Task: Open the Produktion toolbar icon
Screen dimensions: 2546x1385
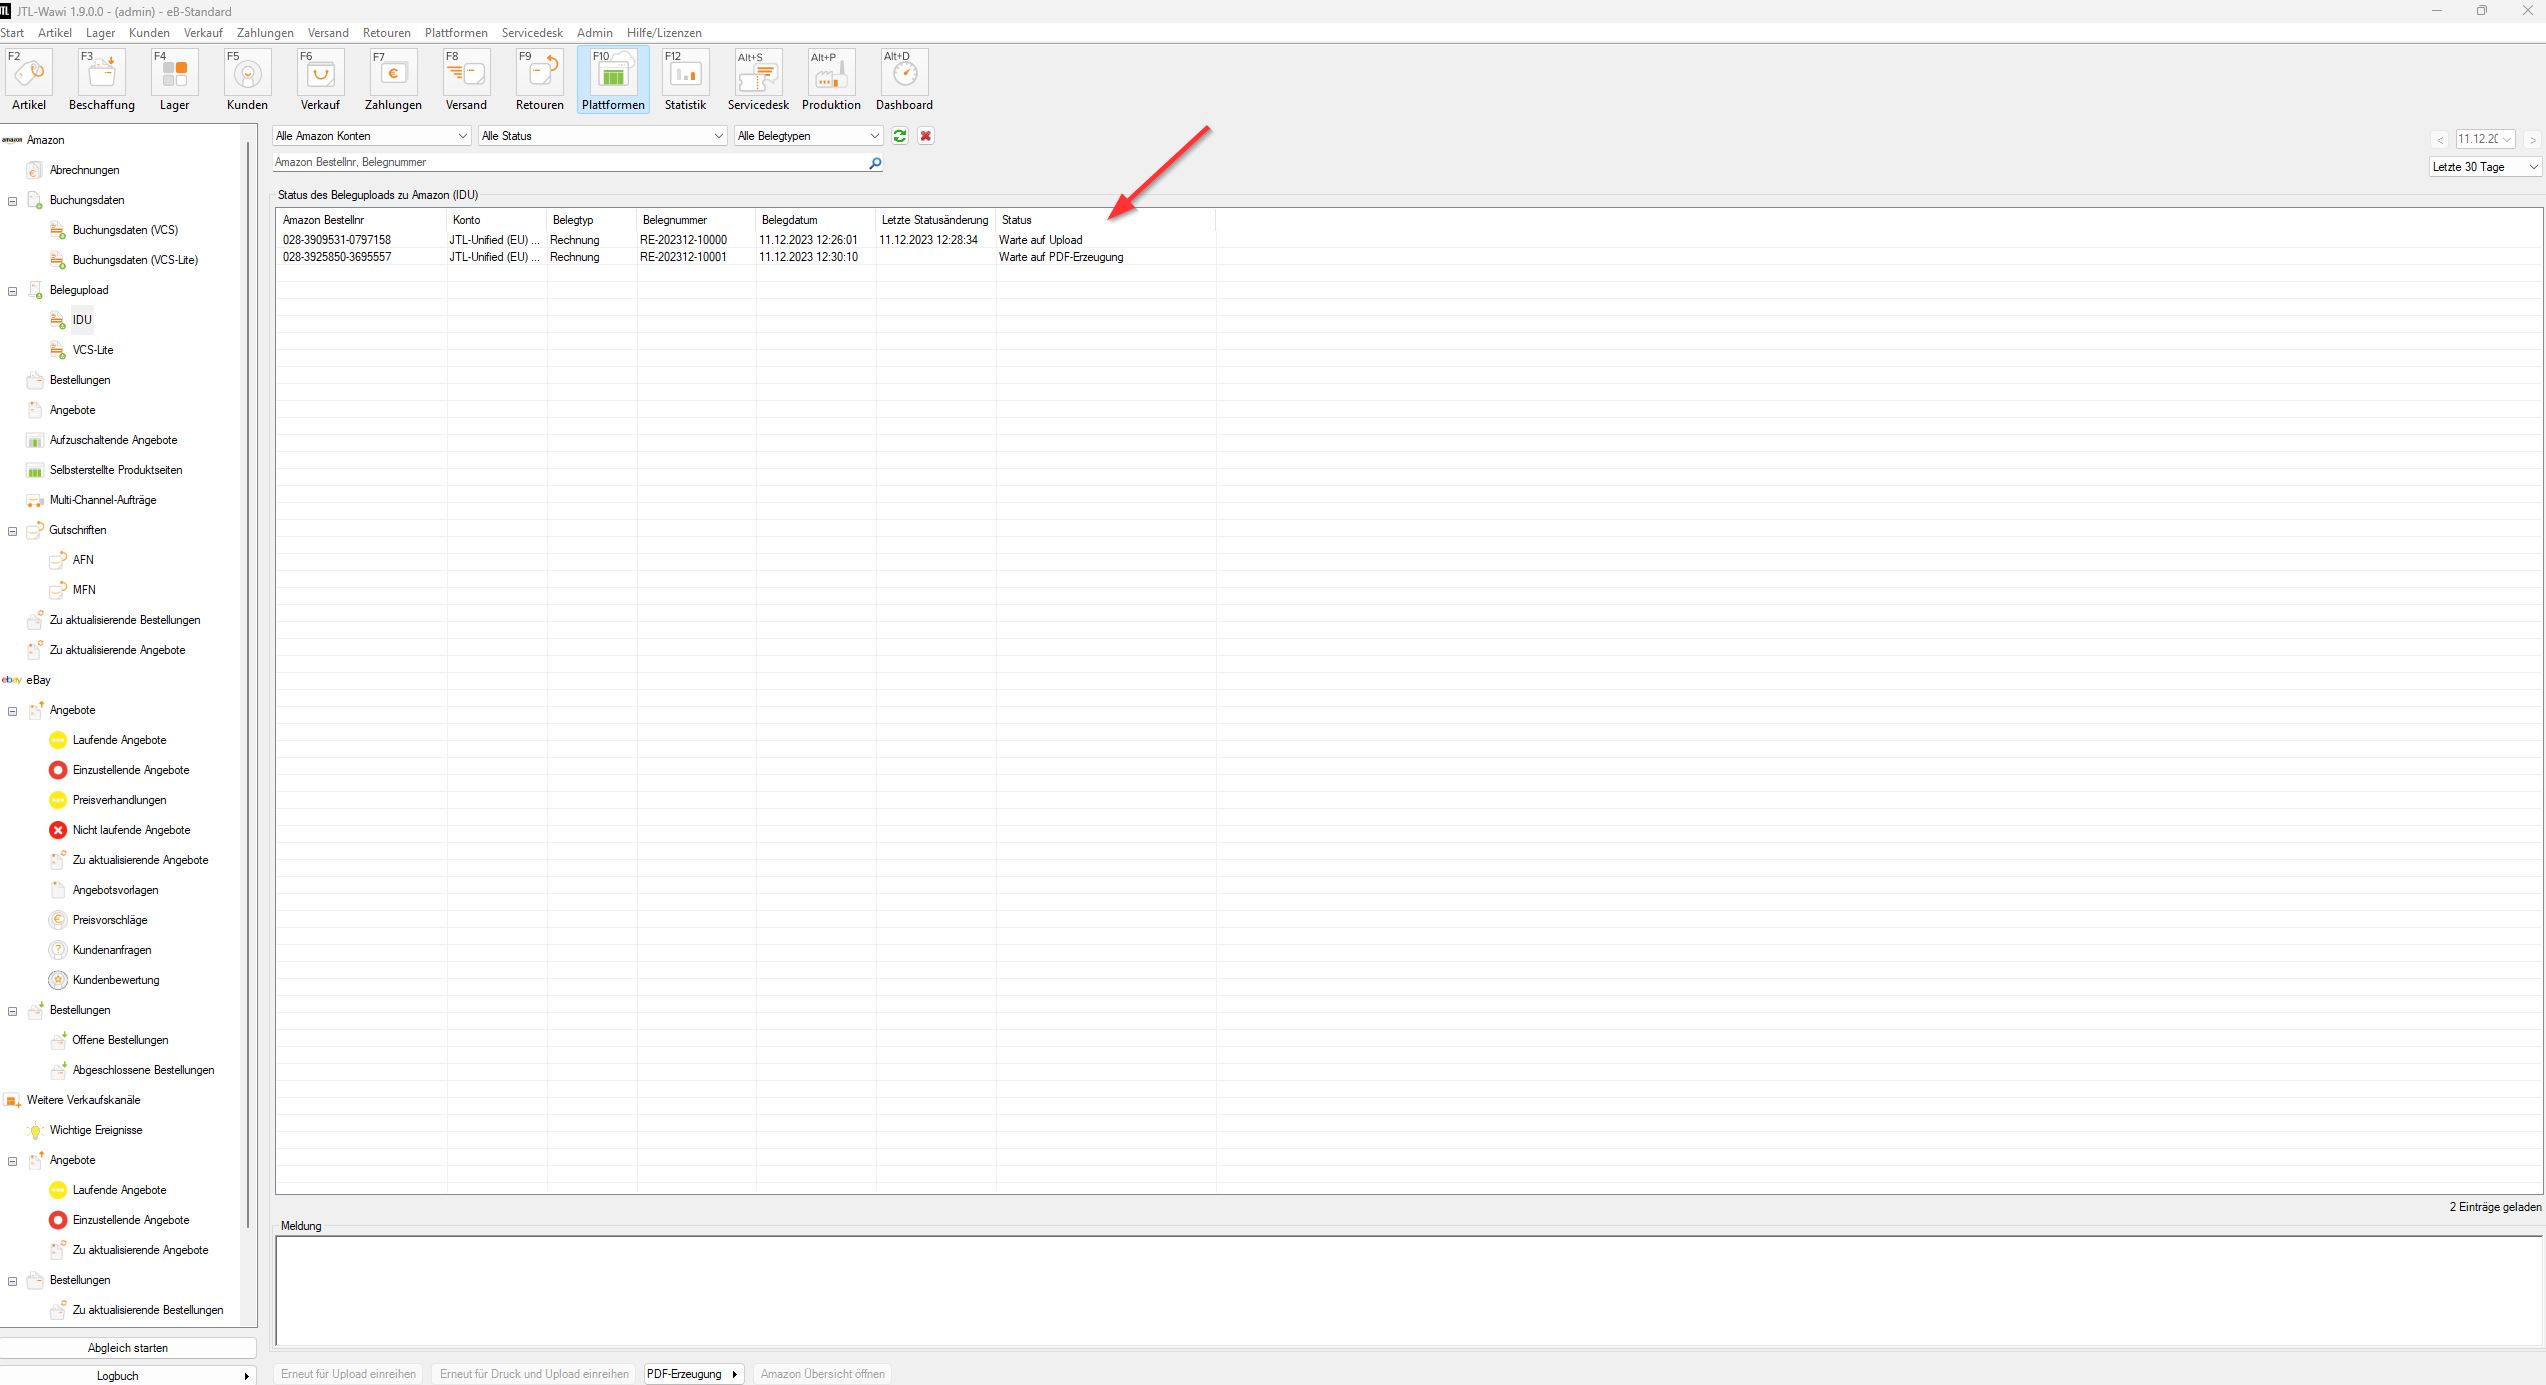Action: click(831, 79)
